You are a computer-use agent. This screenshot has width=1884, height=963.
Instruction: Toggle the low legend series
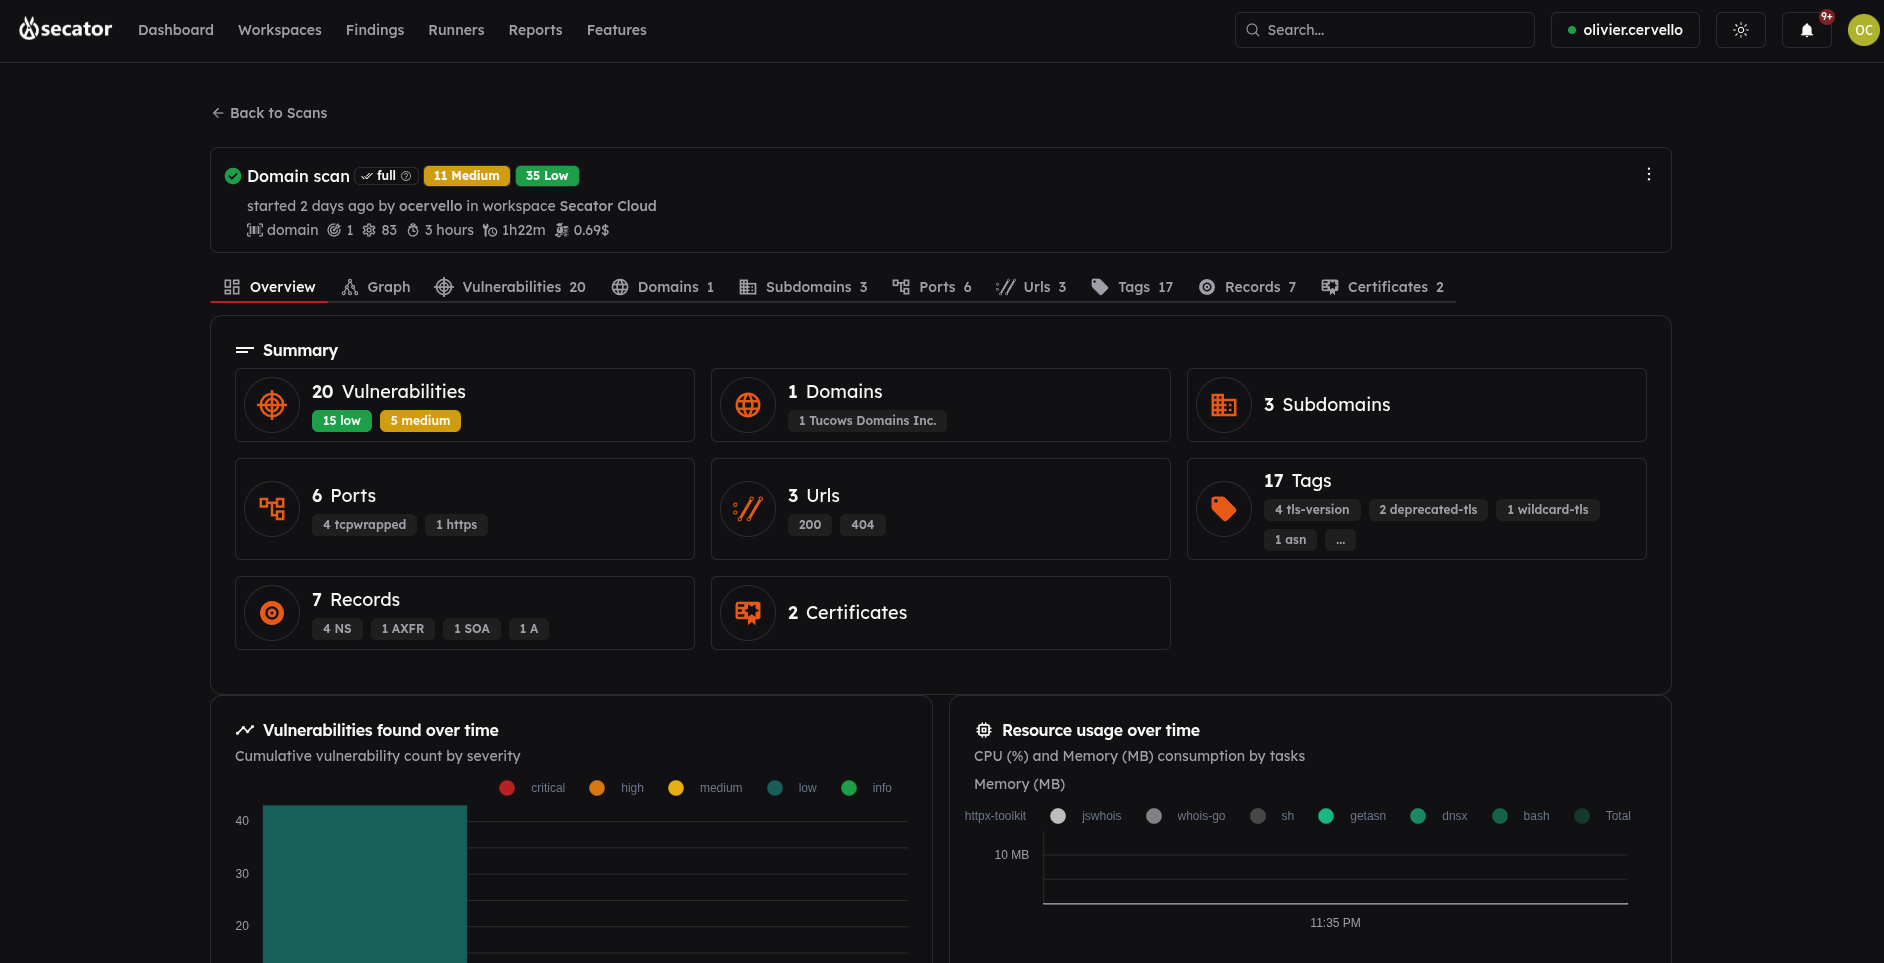click(792, 788)
